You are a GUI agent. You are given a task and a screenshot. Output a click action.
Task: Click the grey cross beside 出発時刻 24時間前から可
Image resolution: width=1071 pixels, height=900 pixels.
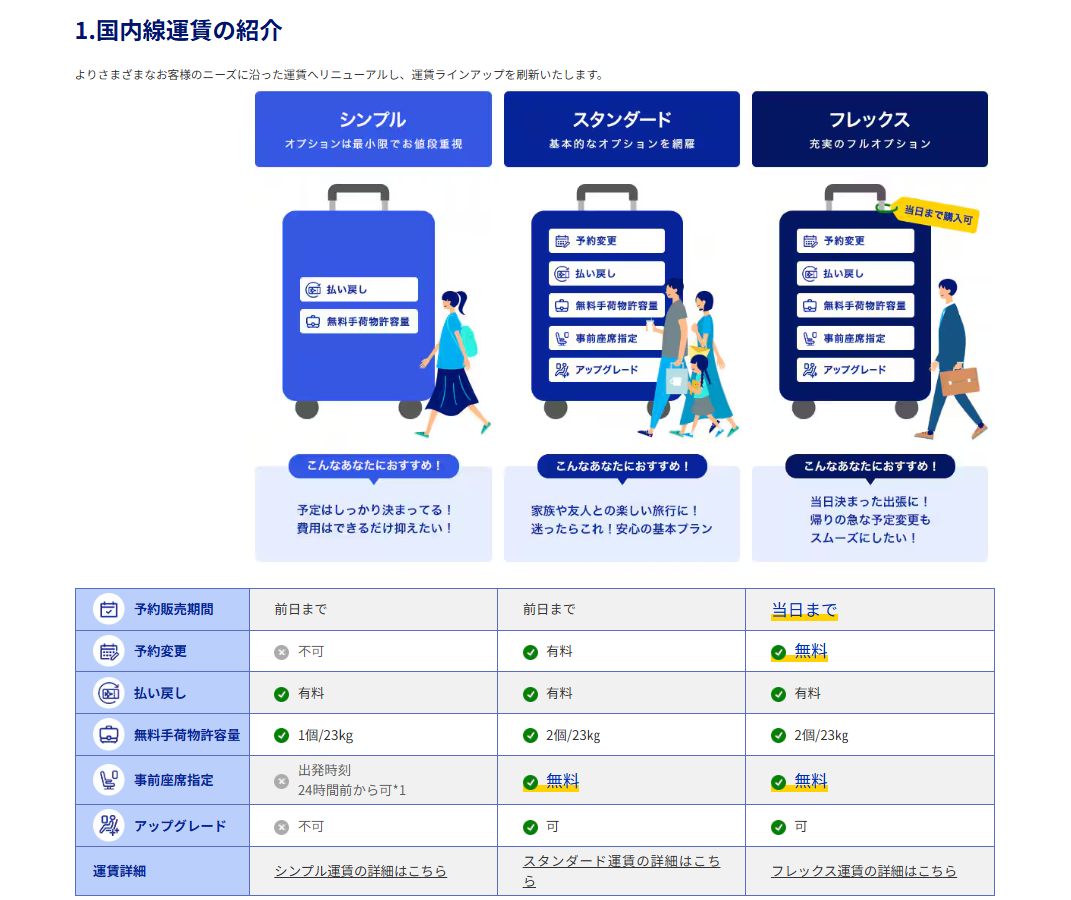tap(281, 781)
